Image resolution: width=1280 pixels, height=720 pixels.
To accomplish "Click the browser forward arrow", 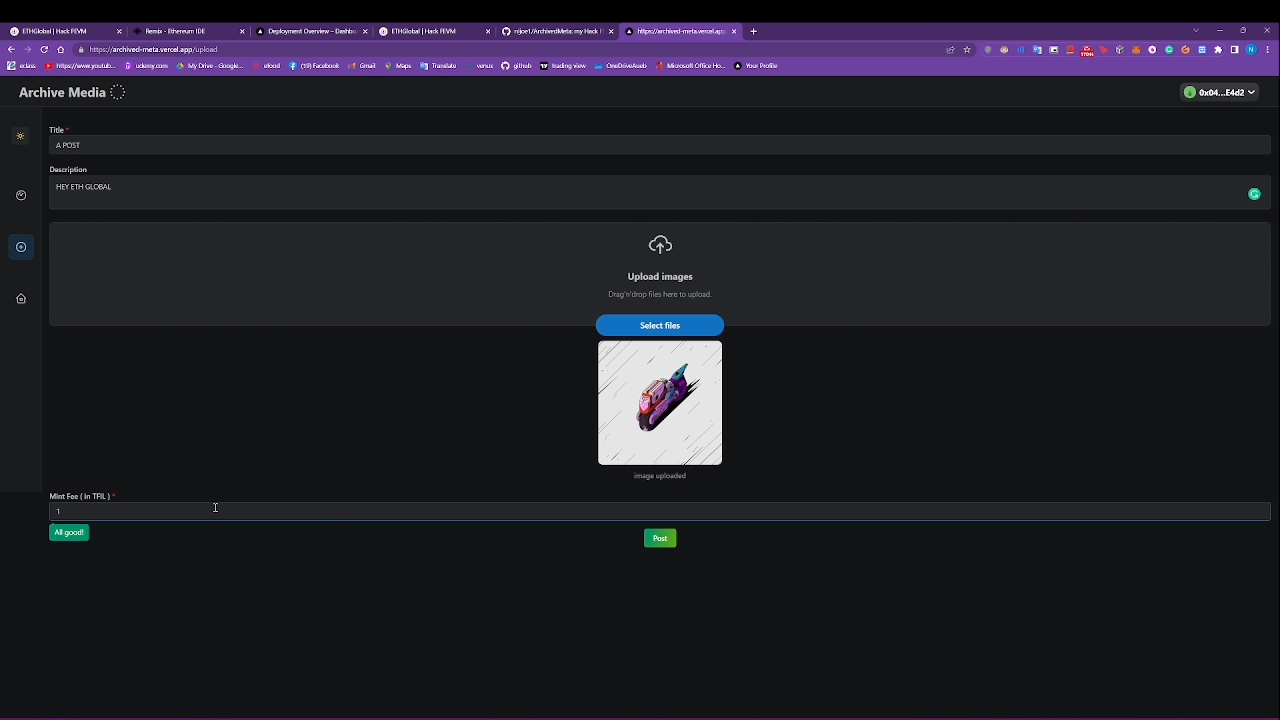I will (x=28, y=49).
